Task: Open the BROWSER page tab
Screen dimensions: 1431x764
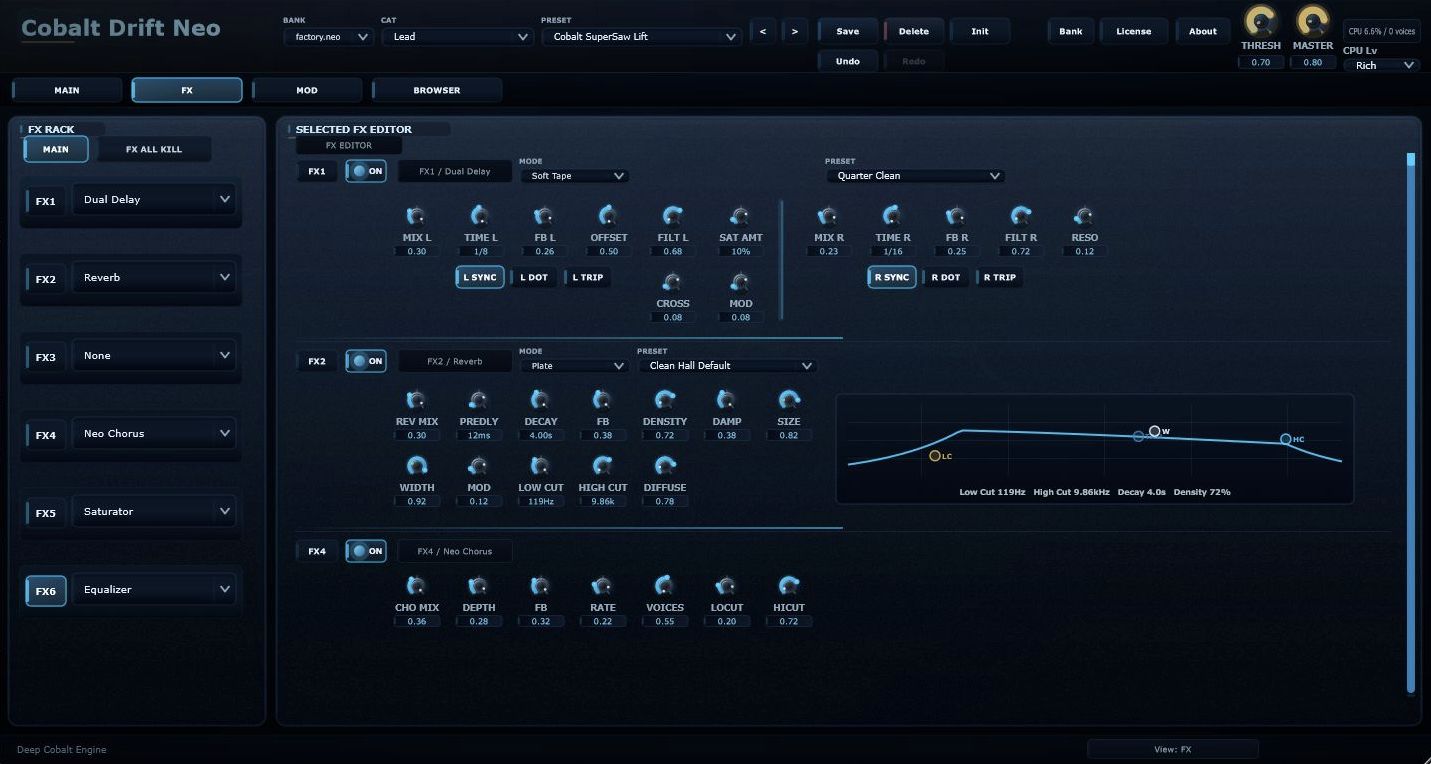Action: tap(437, 90)
